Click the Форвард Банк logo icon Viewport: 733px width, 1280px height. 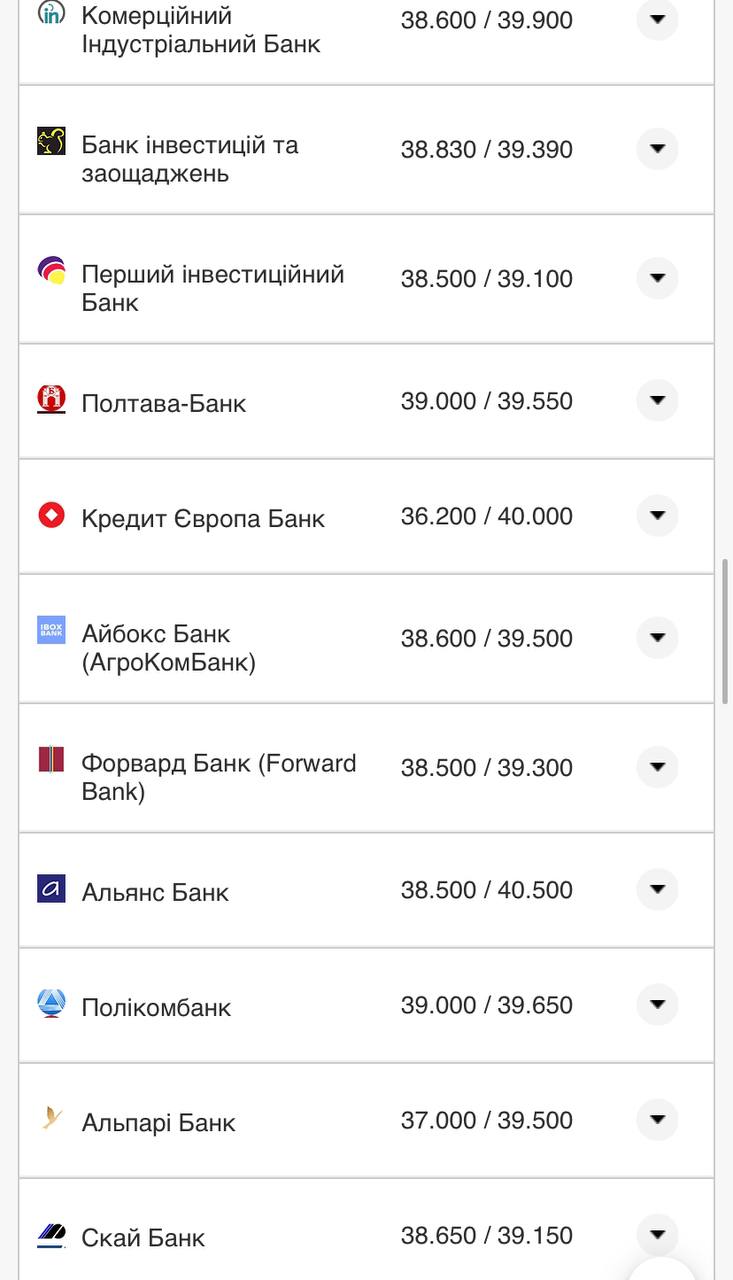51,760
